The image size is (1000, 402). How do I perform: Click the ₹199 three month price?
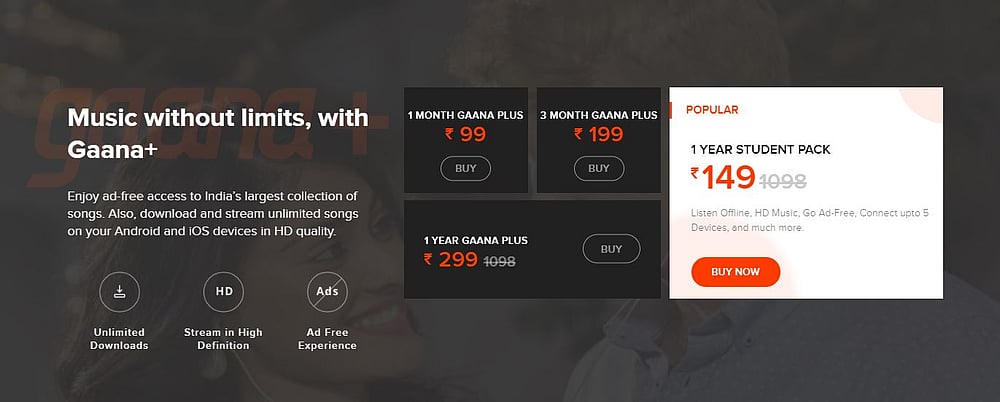coord(598,135)
